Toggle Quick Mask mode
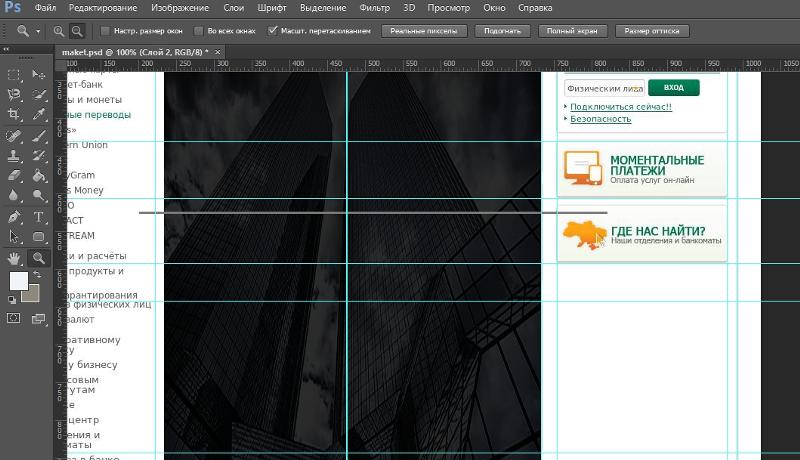The image size is (800, 460). tap(14, 318)
